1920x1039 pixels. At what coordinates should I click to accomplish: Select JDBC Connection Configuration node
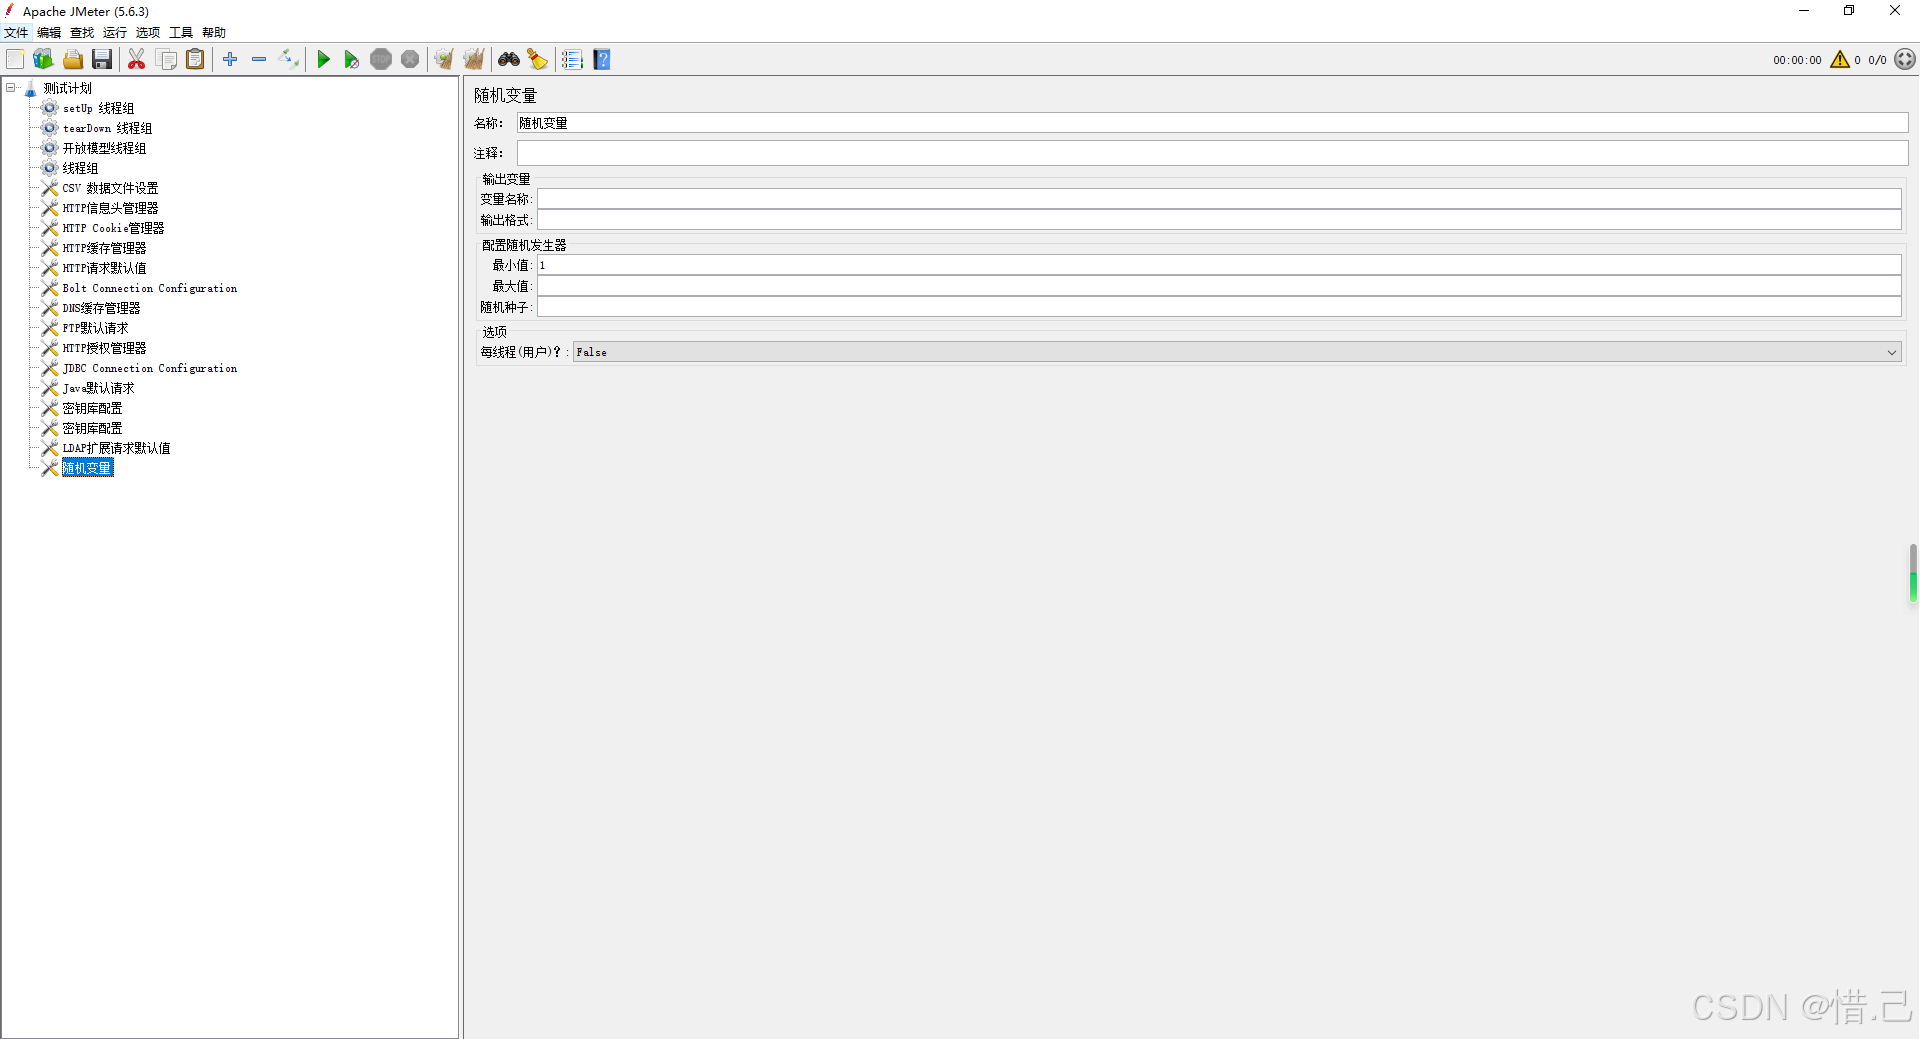click(150, 368)
